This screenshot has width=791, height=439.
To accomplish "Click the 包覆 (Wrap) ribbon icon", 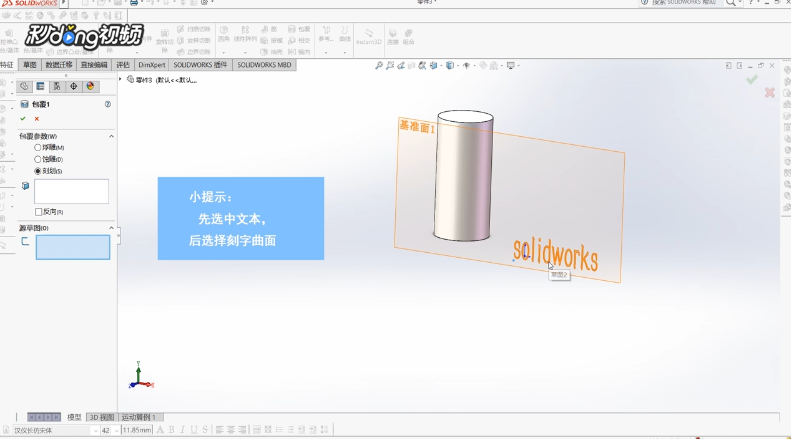I will (x=299, y=29).
